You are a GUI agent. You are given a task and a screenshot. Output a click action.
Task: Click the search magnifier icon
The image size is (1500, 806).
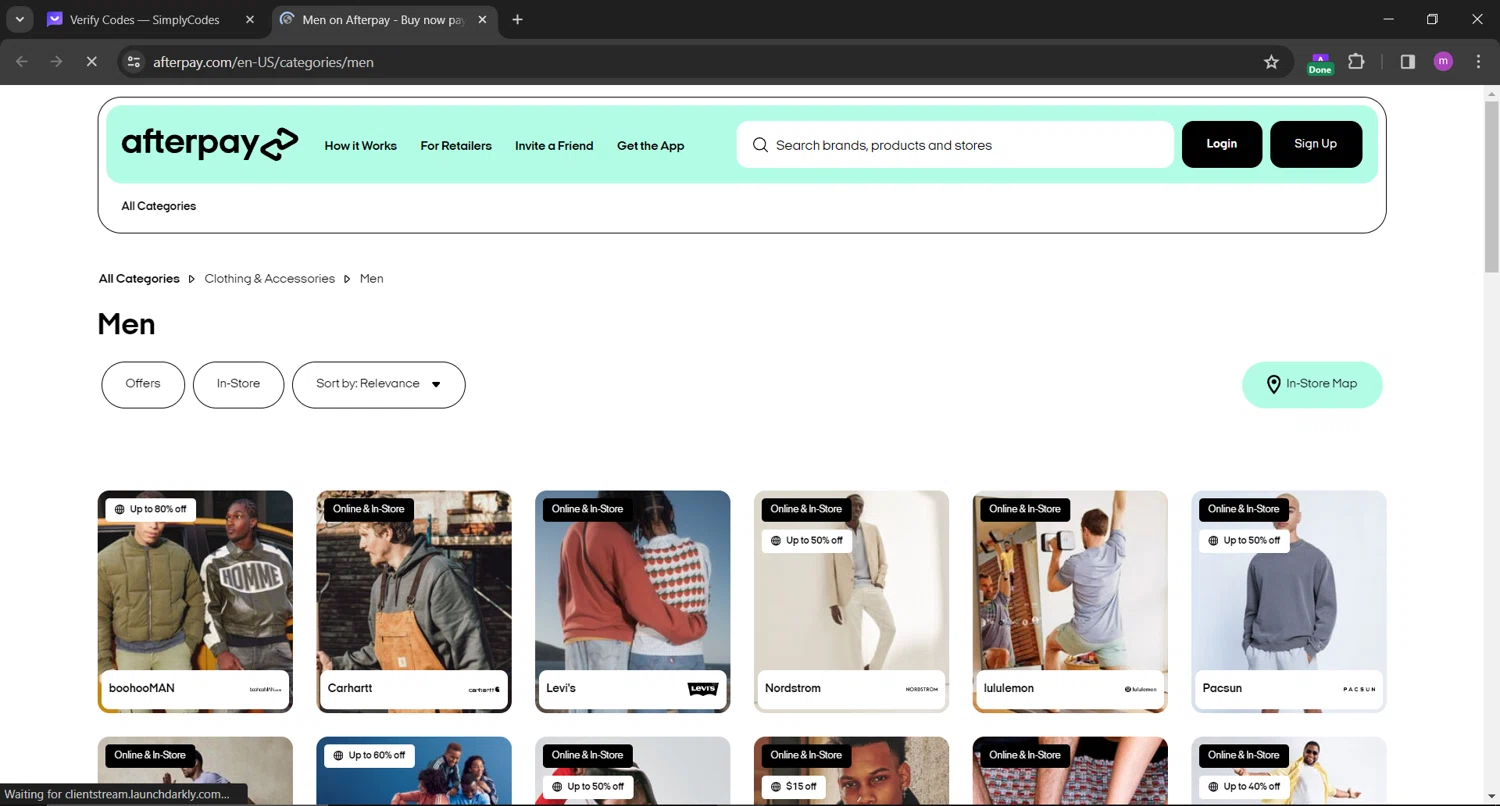click(760, 145)
